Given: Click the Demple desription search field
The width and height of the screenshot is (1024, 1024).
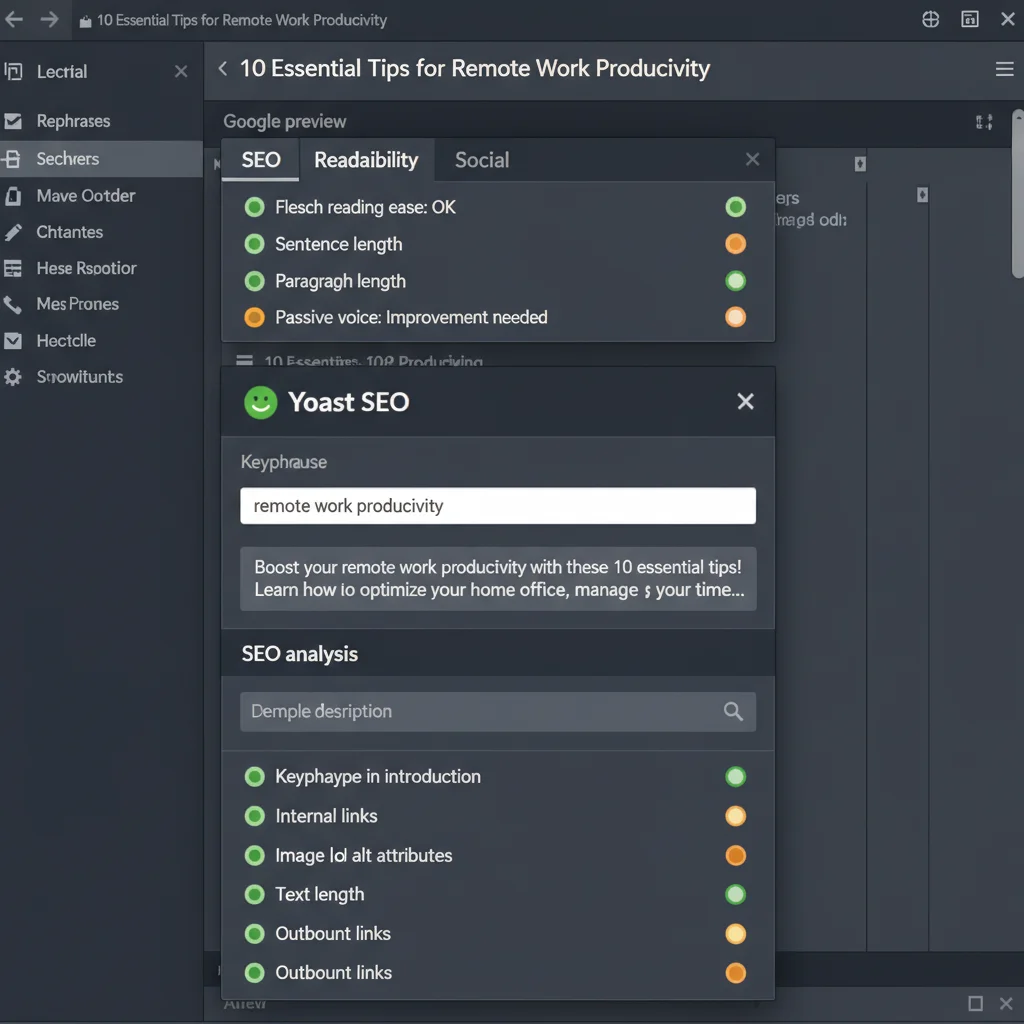Looking at the screenshot, I should pos(498,711).
